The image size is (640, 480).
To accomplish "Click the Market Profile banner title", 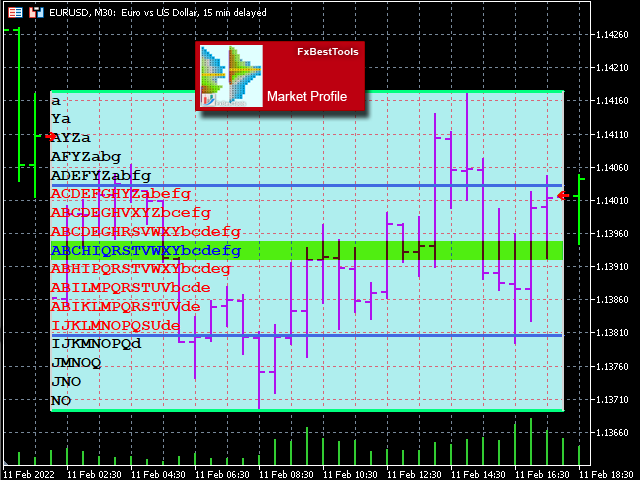I will click(x=307, y=96).
